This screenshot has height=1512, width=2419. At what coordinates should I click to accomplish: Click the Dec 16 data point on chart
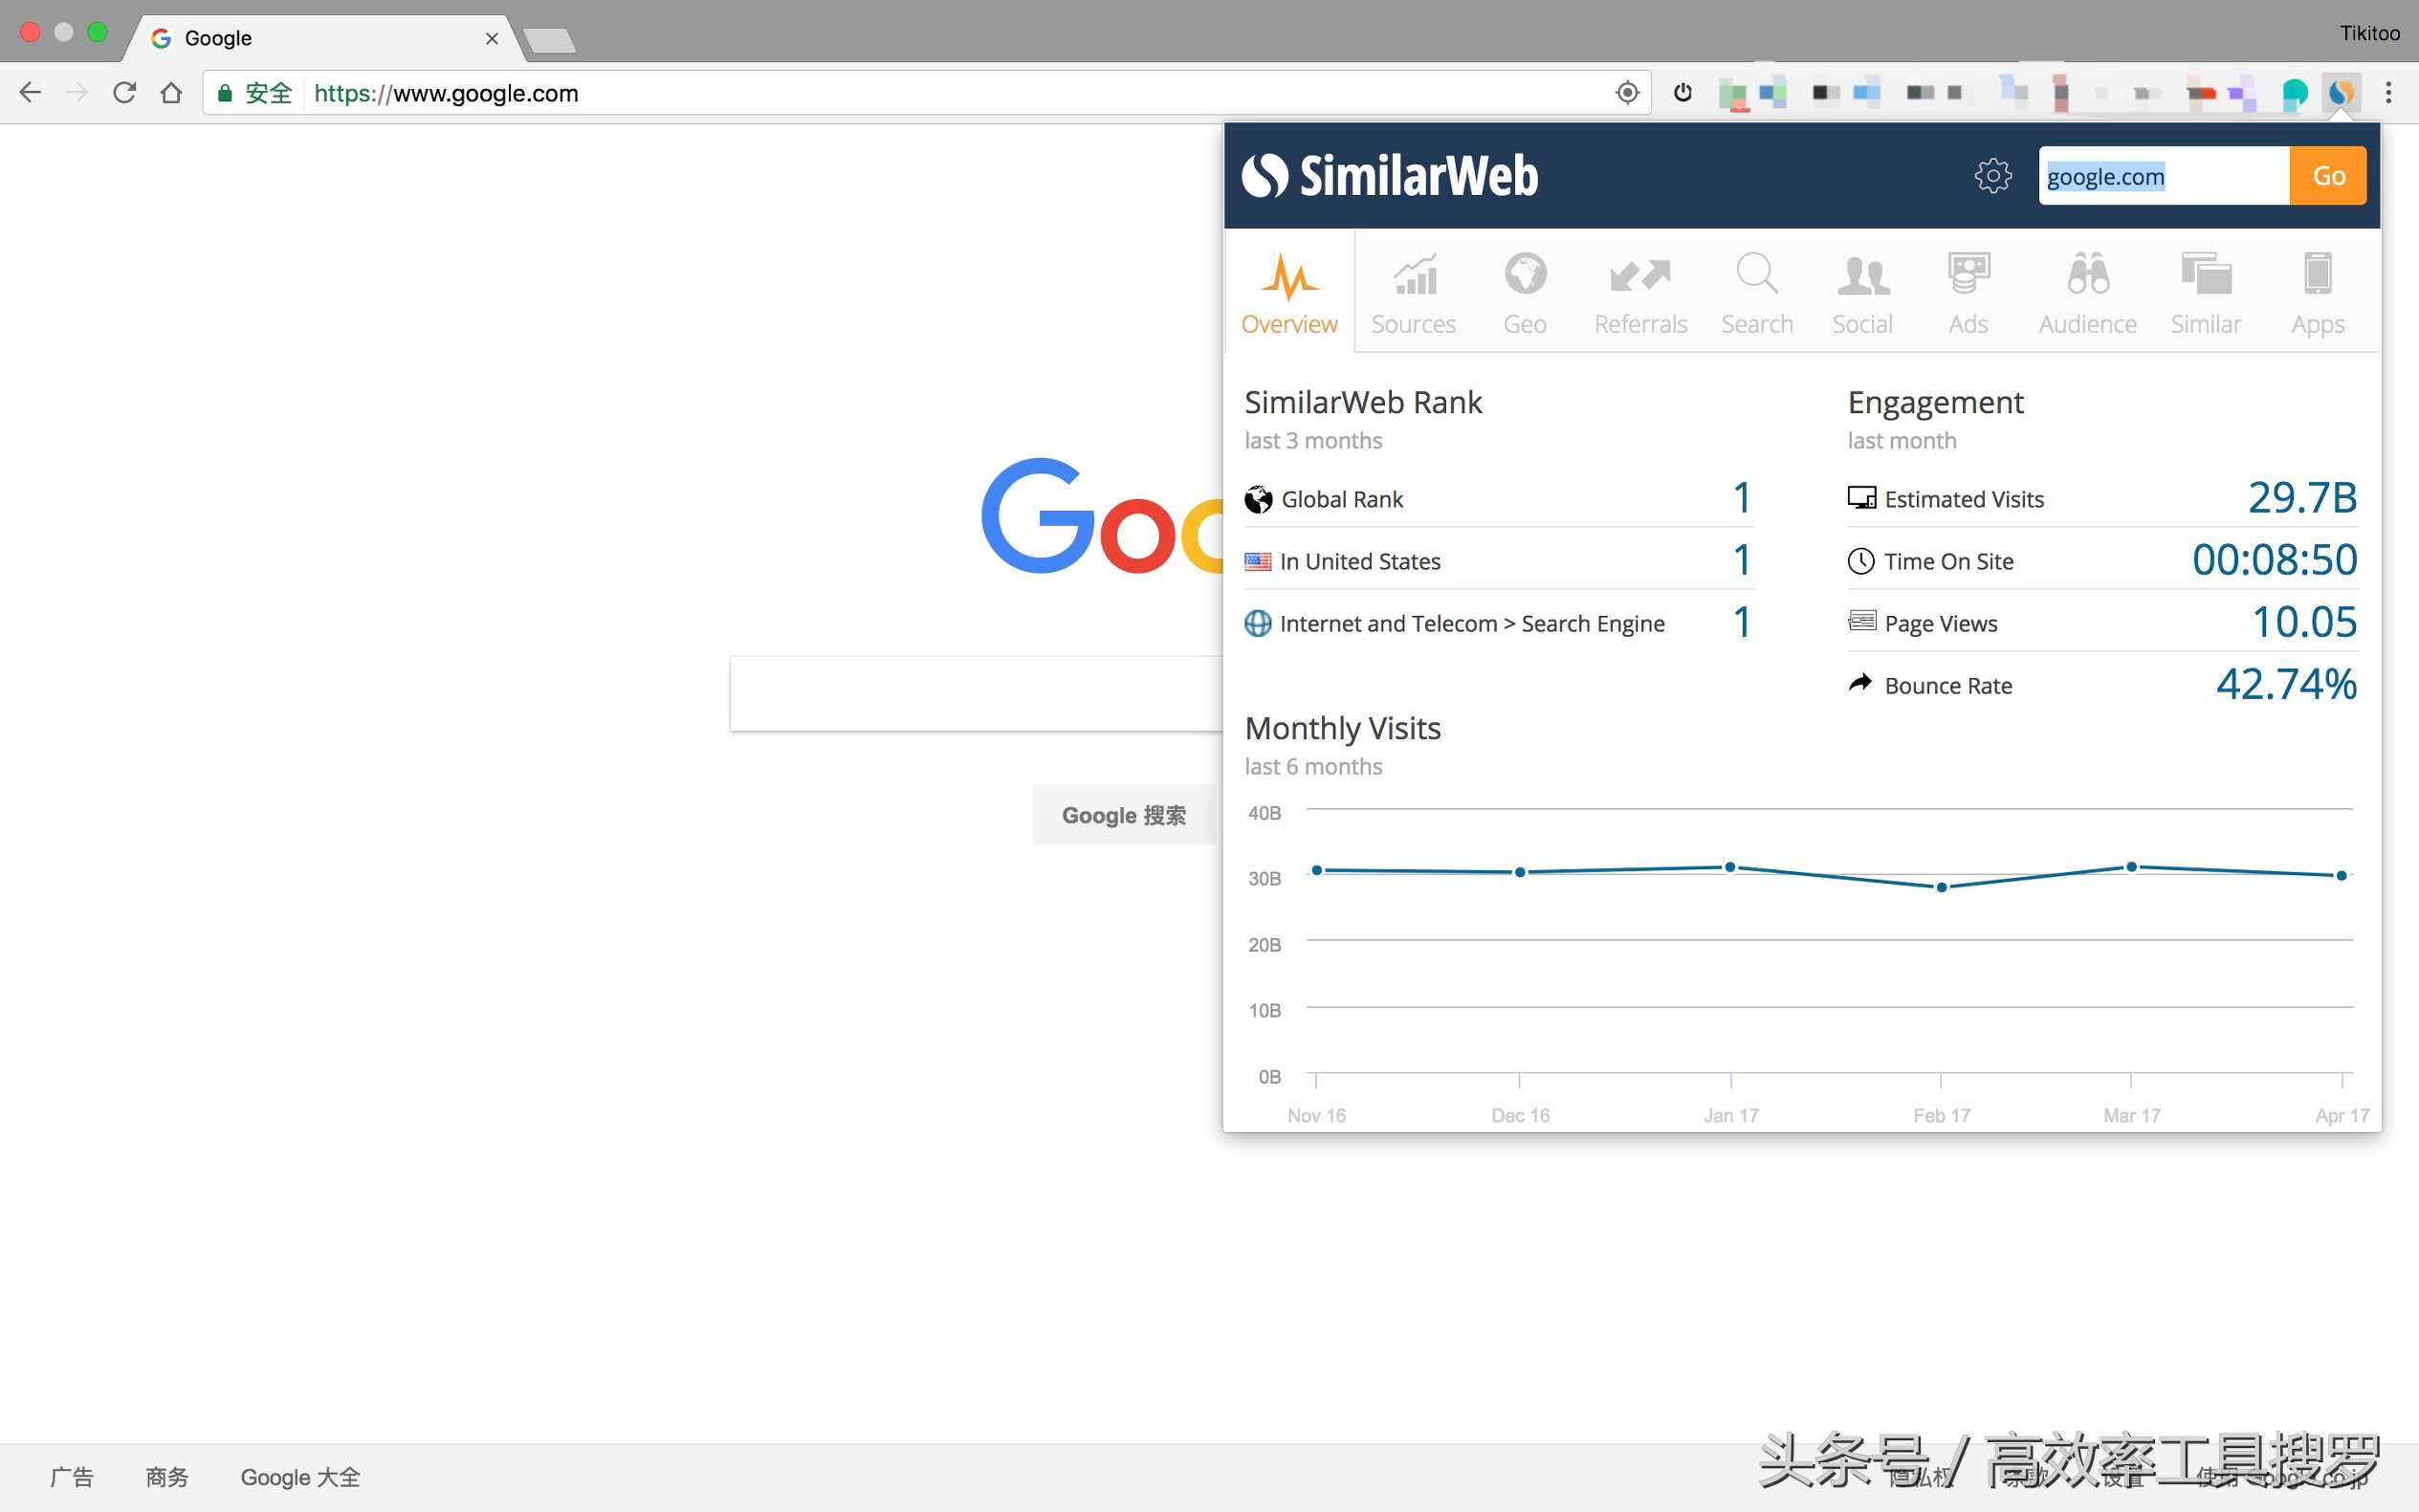coord(1520,872)
